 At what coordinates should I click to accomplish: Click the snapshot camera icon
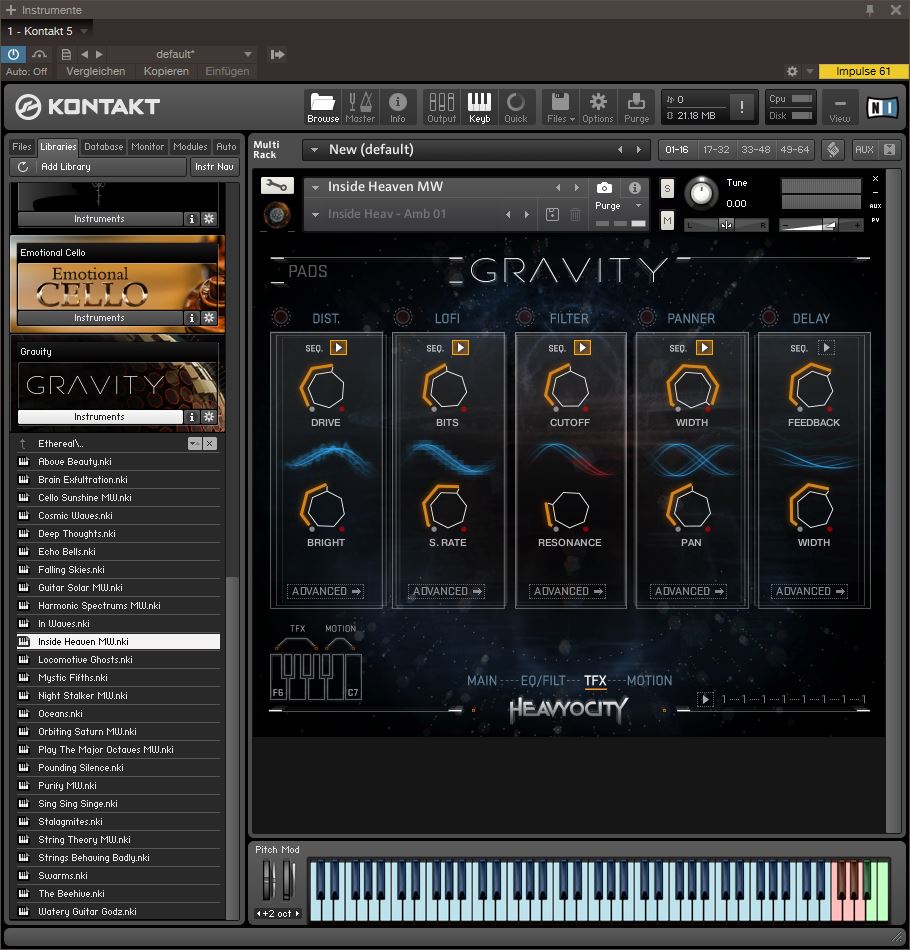coord(604,188)
